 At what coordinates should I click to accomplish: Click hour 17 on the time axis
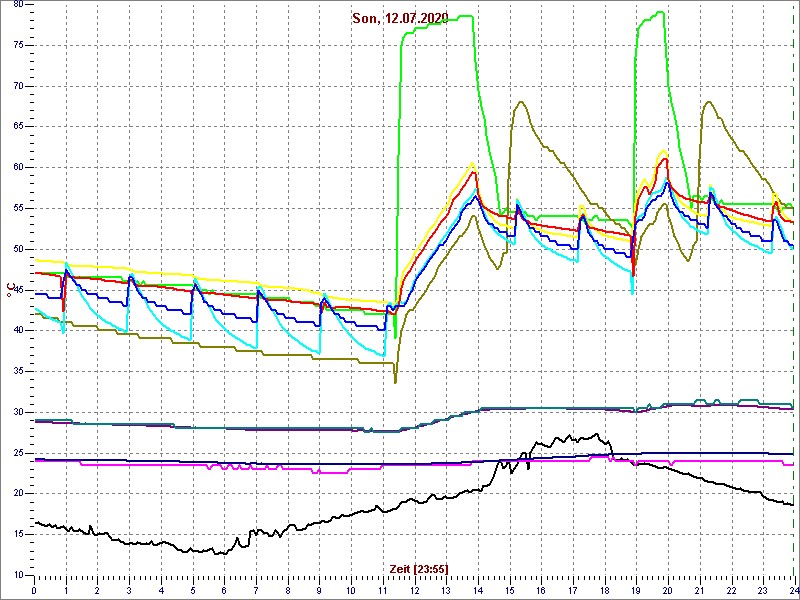[x=572, y=590]
